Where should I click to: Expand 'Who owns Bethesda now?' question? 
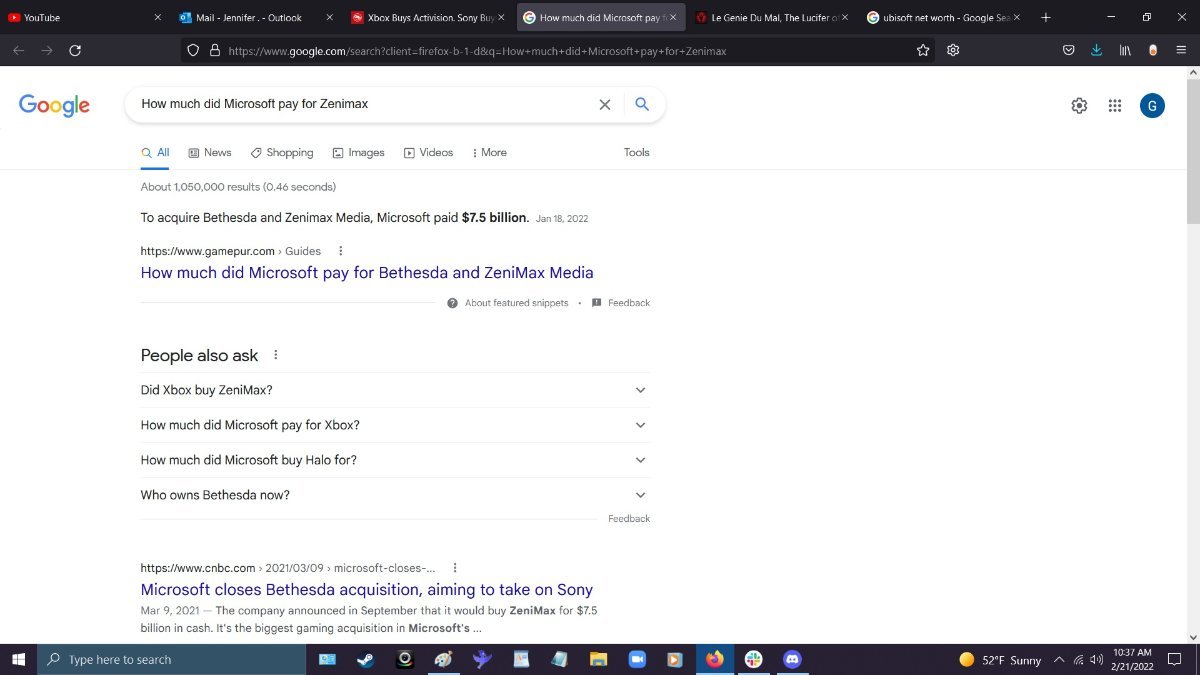click(395, 495)
